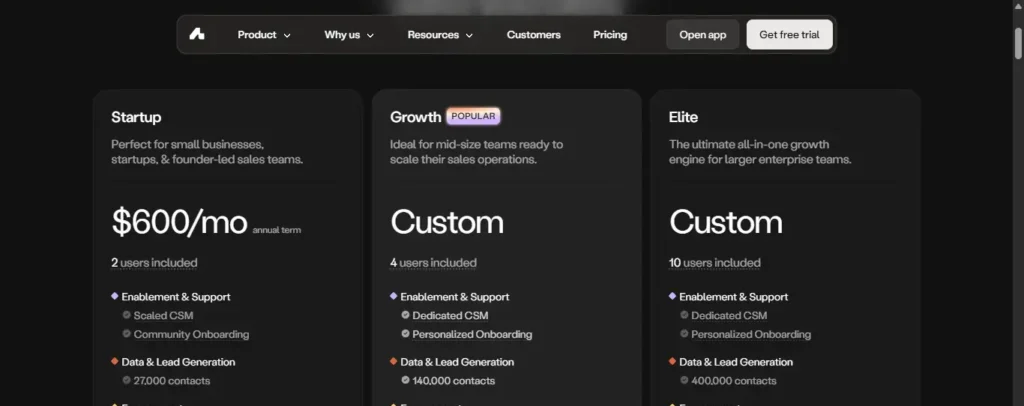1024x406 pixels.
Task: Click the Open app button
Action: (703, 35)
